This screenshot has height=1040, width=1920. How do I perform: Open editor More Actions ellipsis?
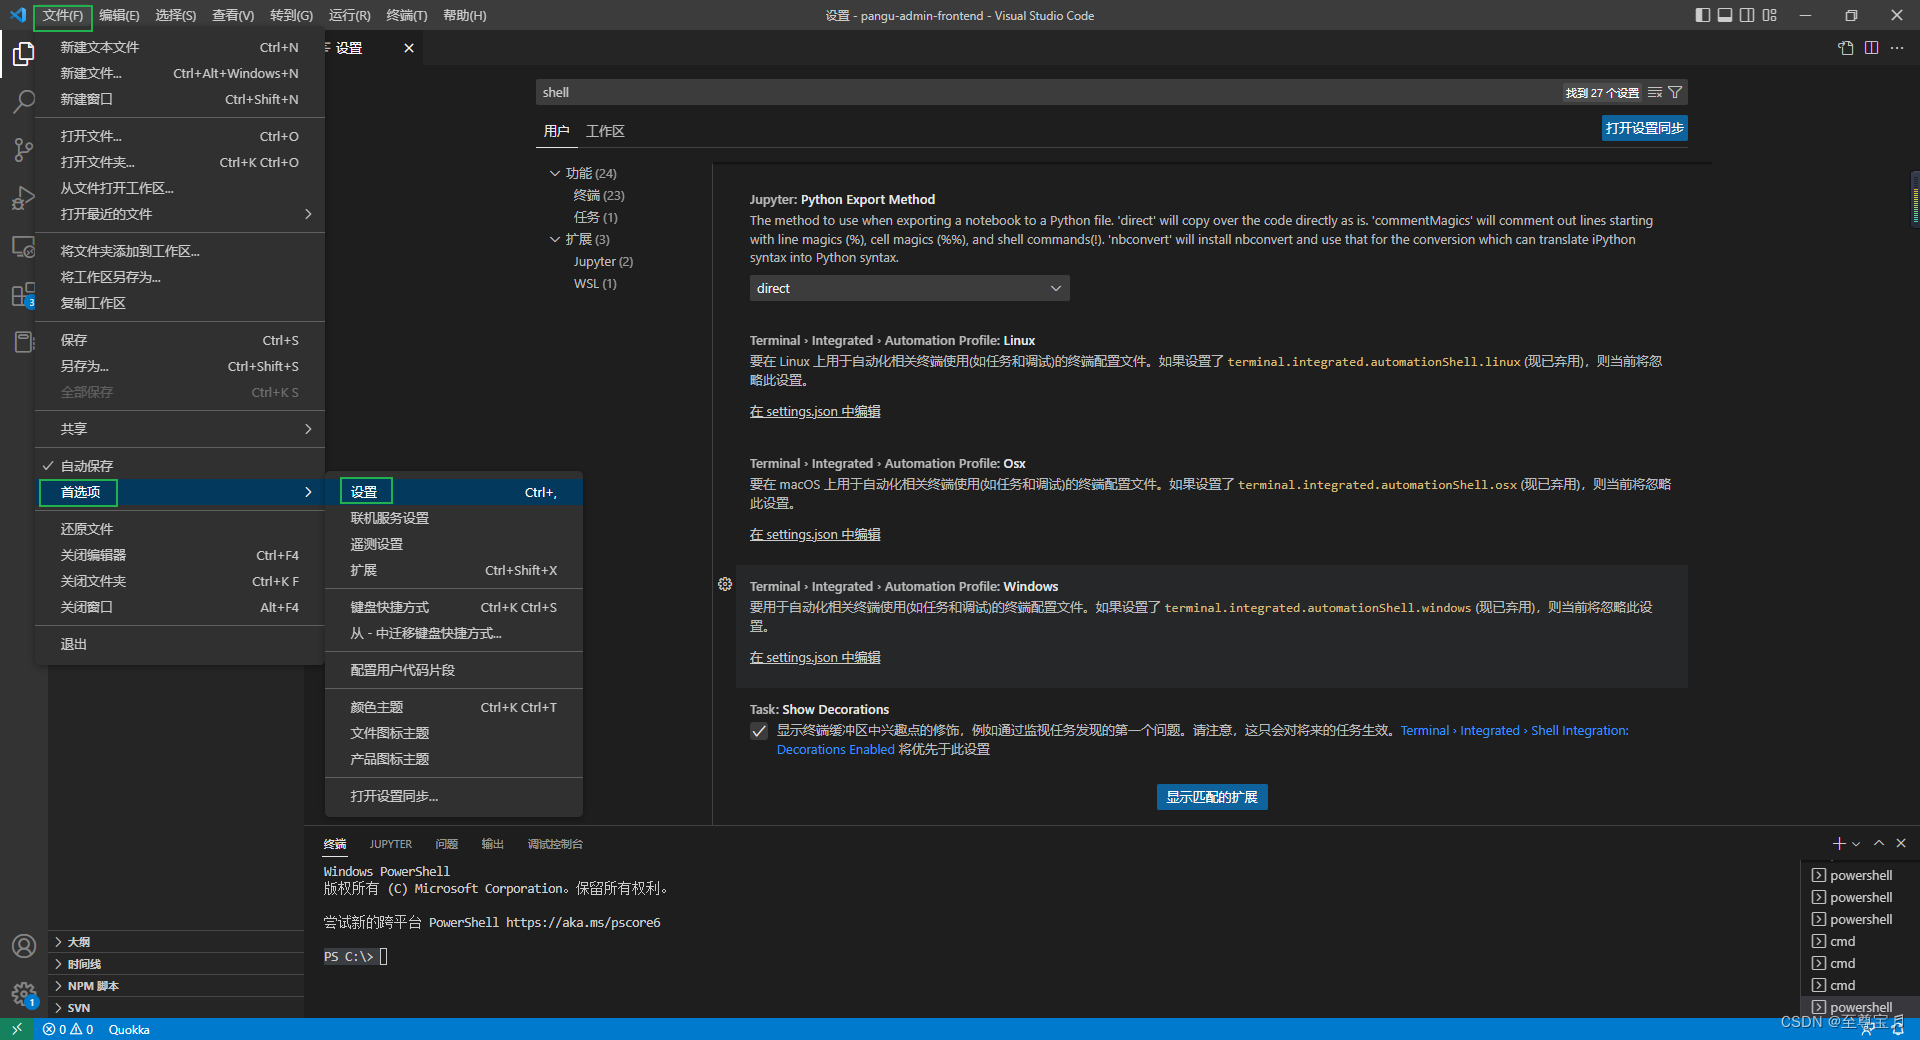[x=1897, y=48]
